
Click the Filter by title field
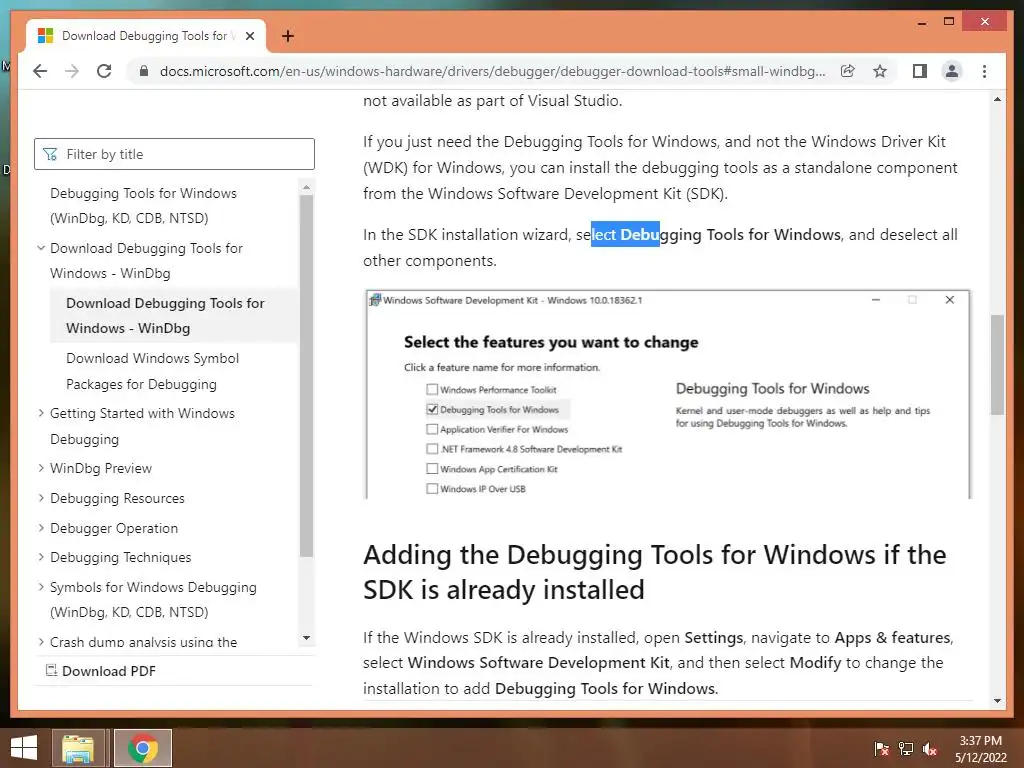(x=174, y=154)
